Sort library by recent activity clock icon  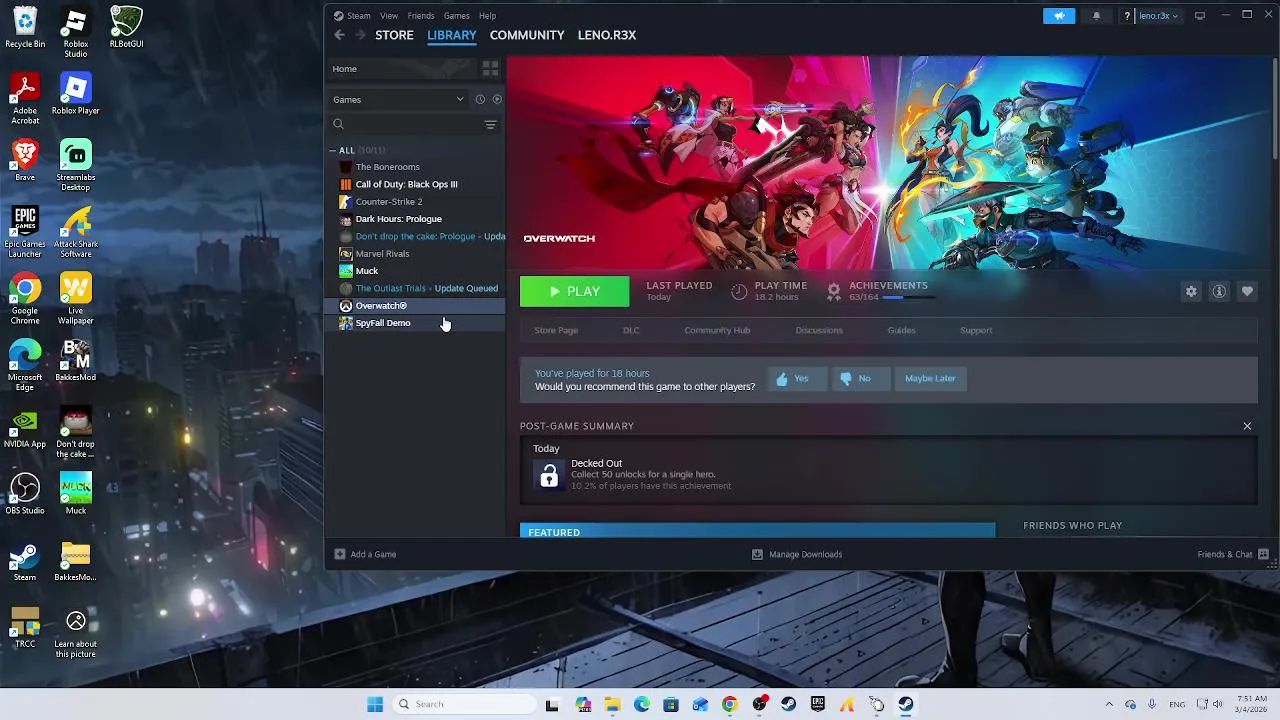click(x=480, y=99)
